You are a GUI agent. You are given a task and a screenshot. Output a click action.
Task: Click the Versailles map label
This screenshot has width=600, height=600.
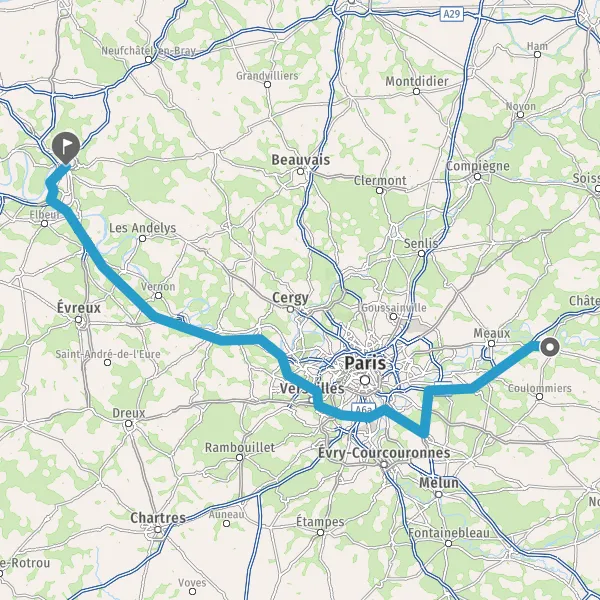coord(312,388)
